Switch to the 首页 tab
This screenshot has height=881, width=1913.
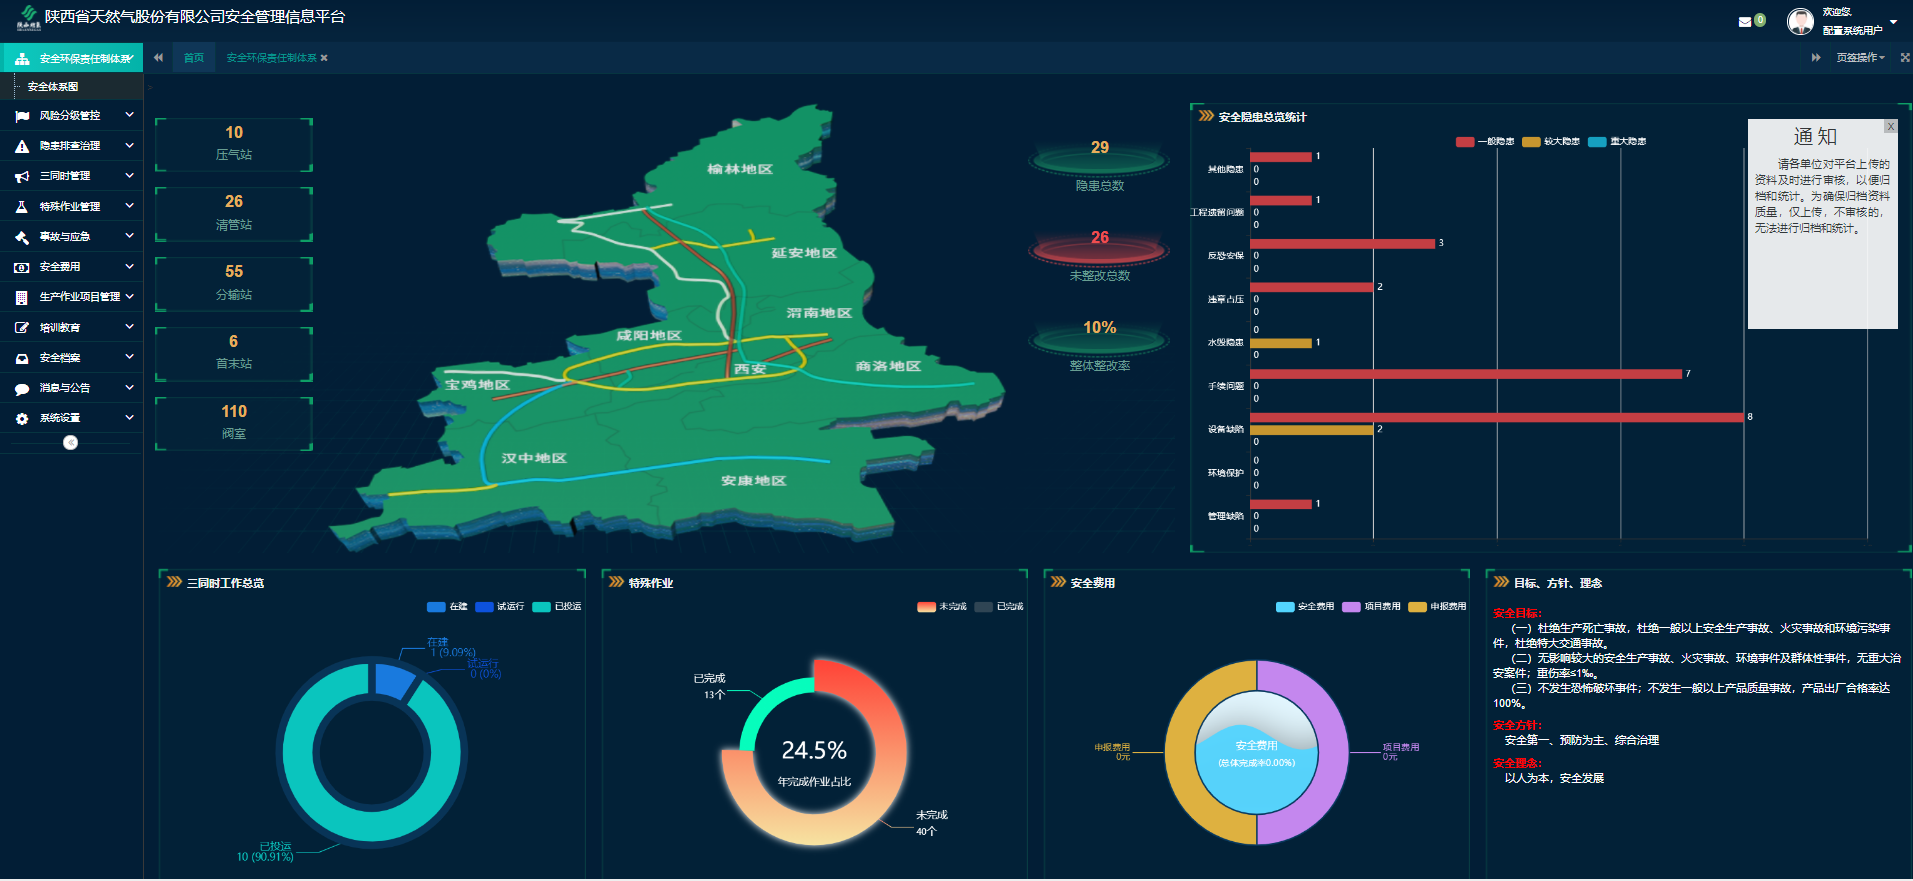[x=194, y=58]
